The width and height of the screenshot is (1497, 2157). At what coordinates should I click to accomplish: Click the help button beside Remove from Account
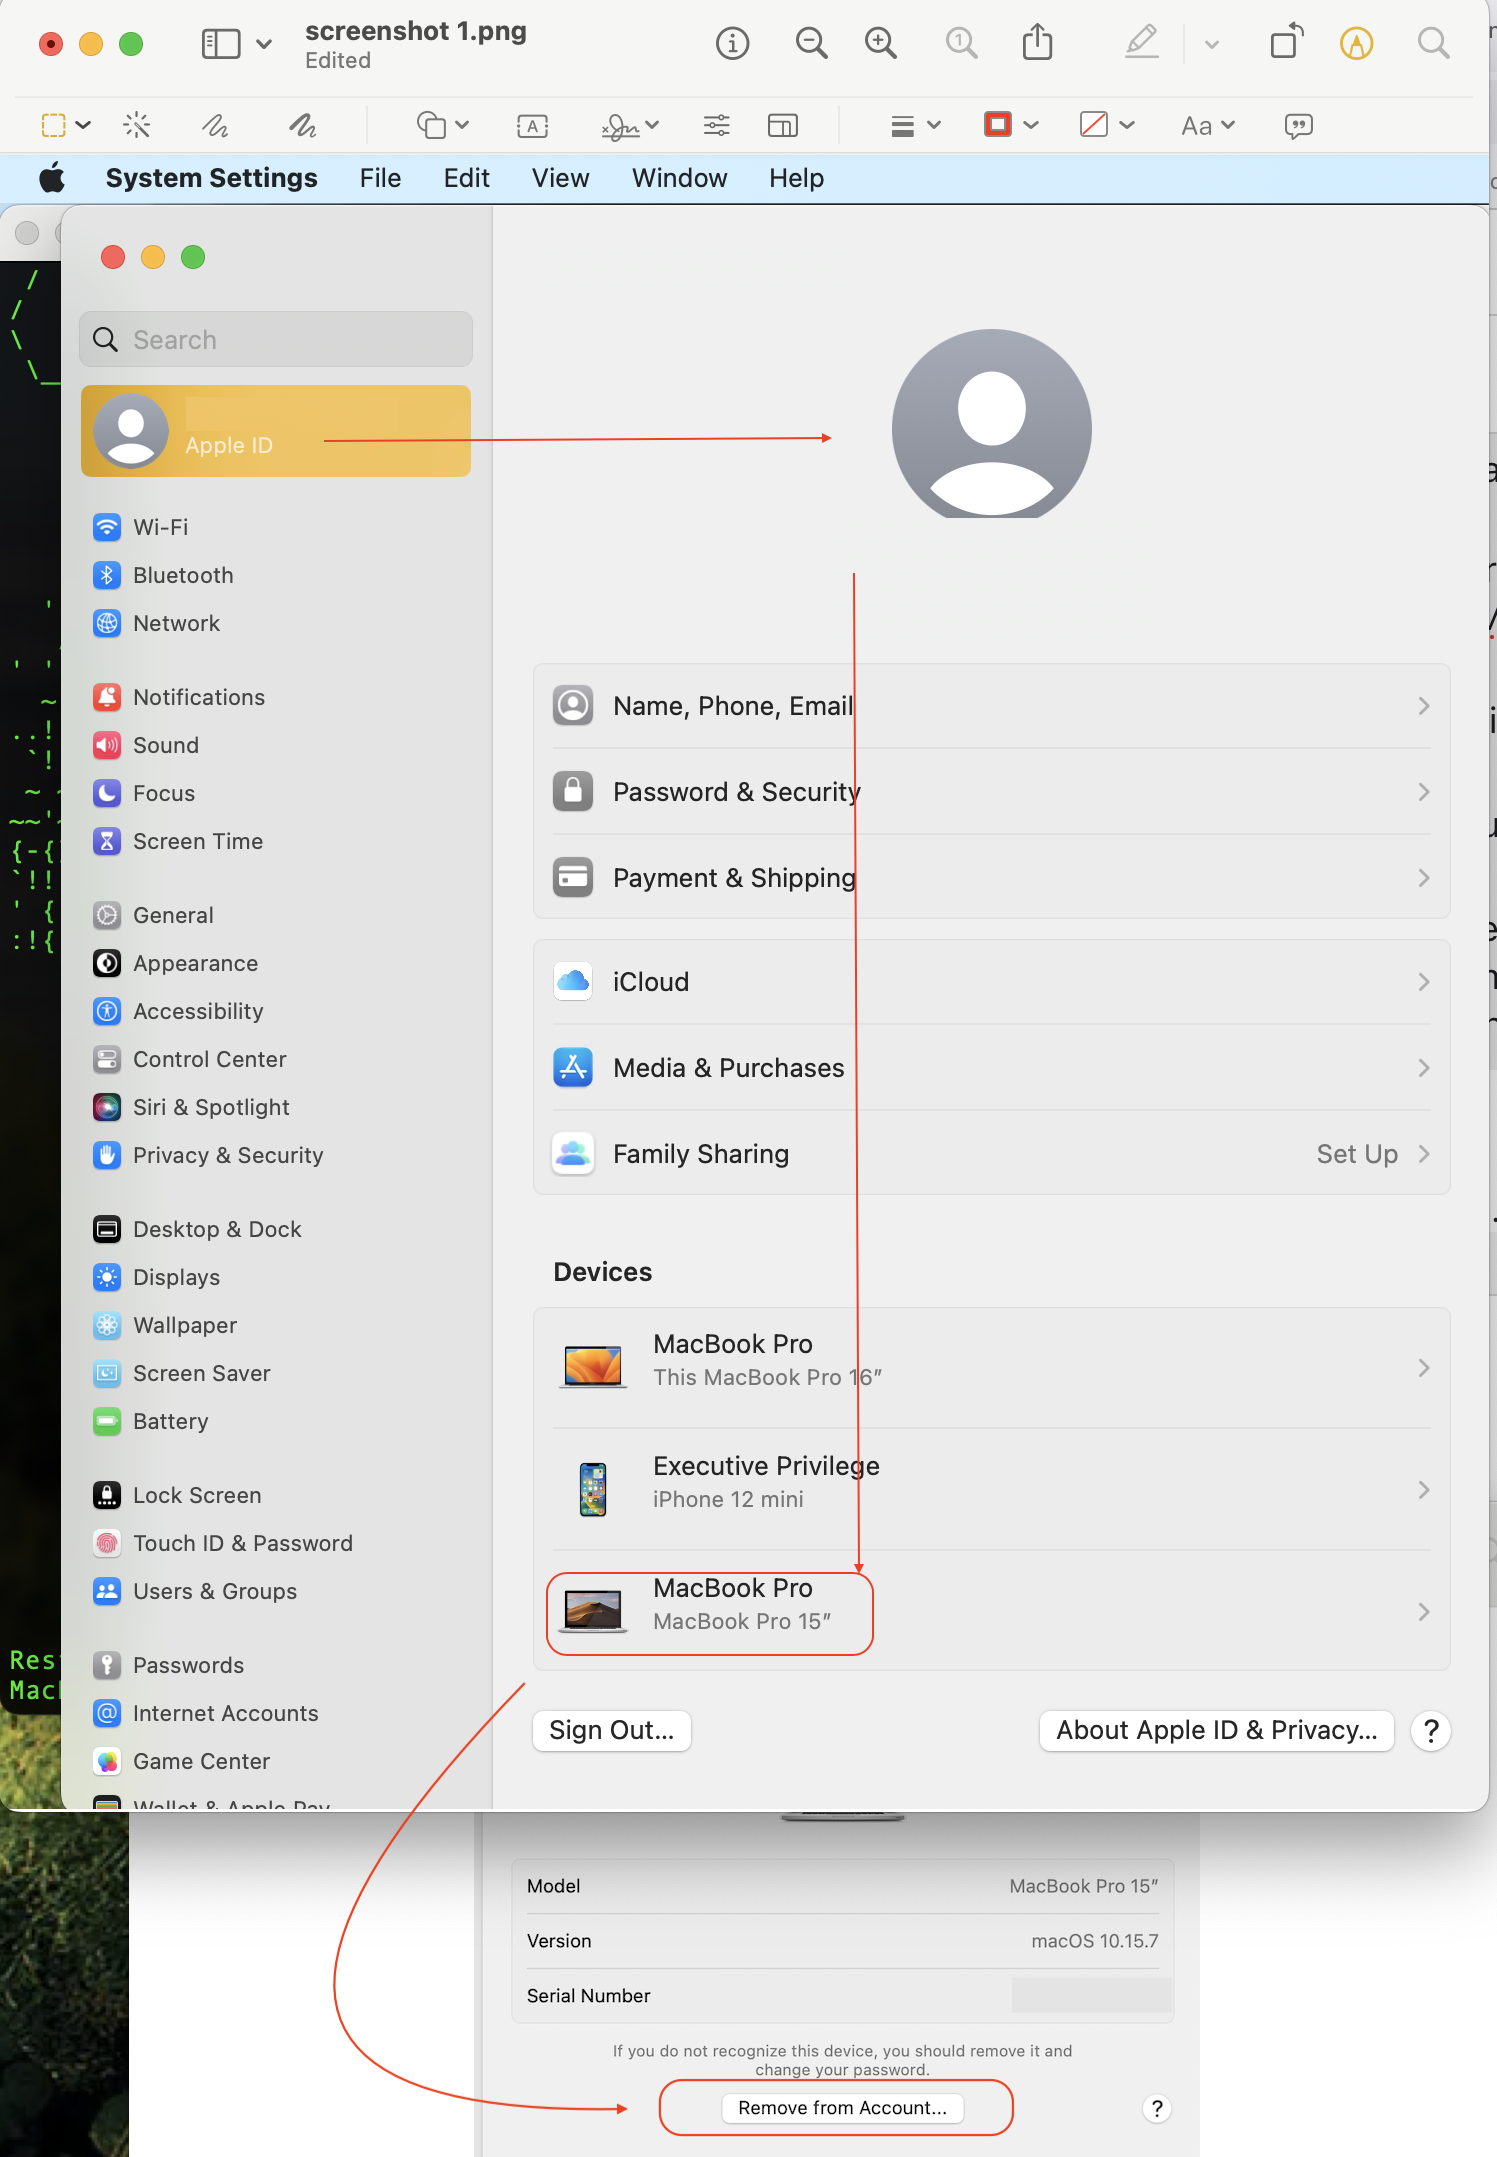pyautogui.click(x=1157, y=2108)
